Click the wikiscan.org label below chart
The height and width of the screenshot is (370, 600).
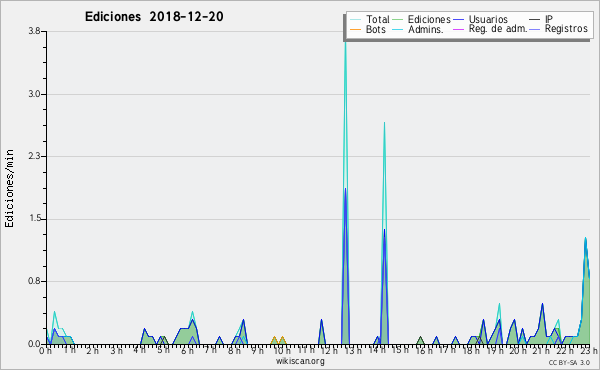[x=300, y=361]
